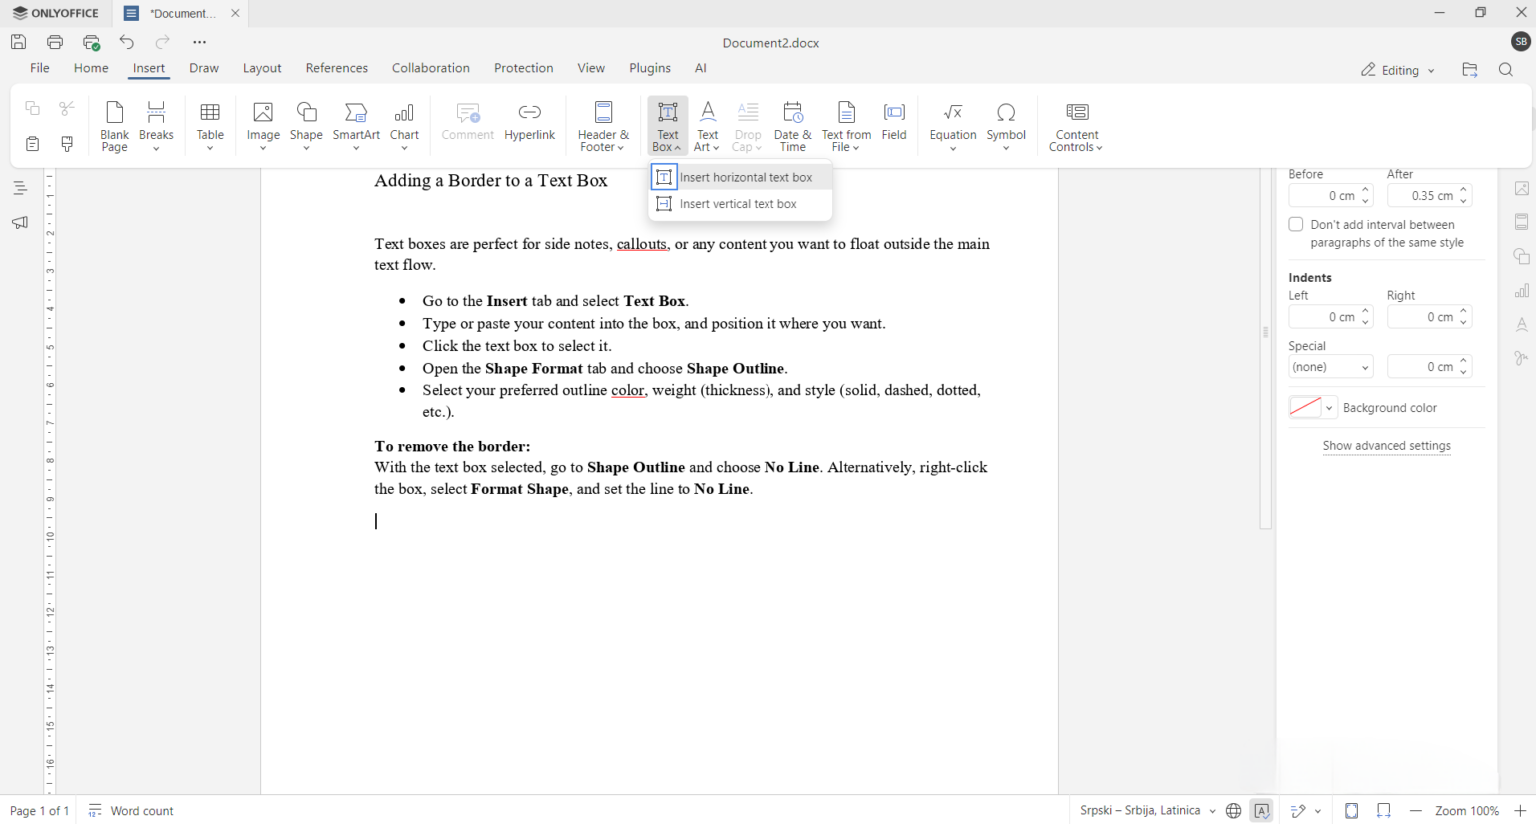
Task: Insert a Symbol
Action: [x=1006, y=124]
